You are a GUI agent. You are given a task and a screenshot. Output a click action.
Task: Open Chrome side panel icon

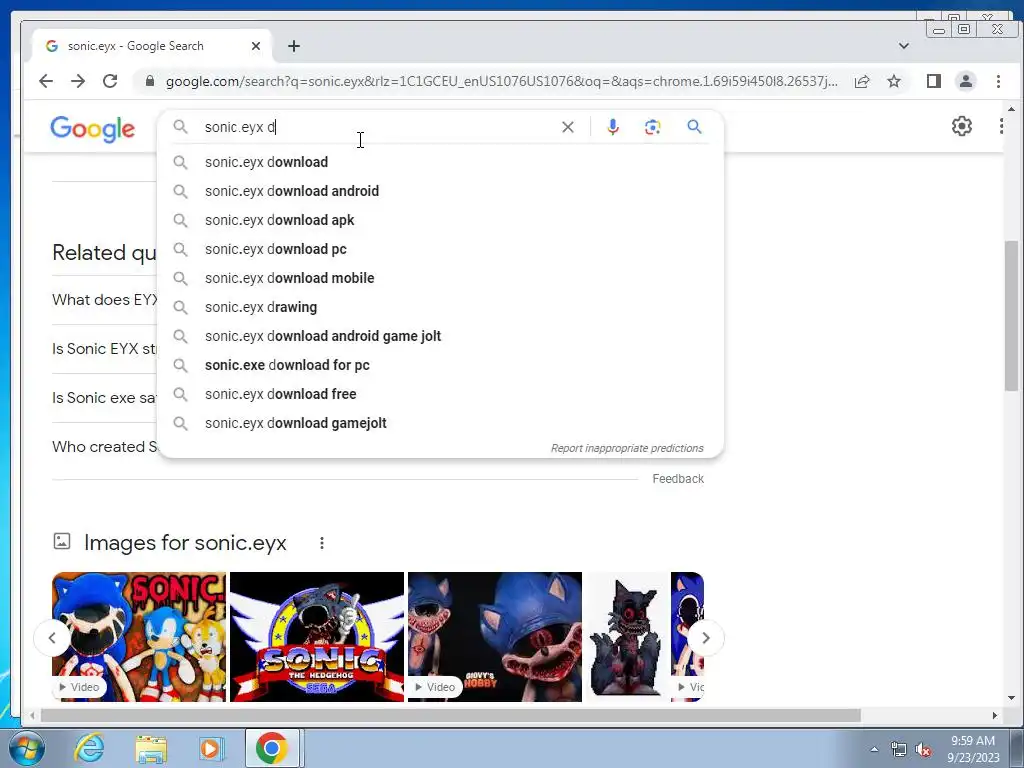pyautogui.click(x=934, y=81)
